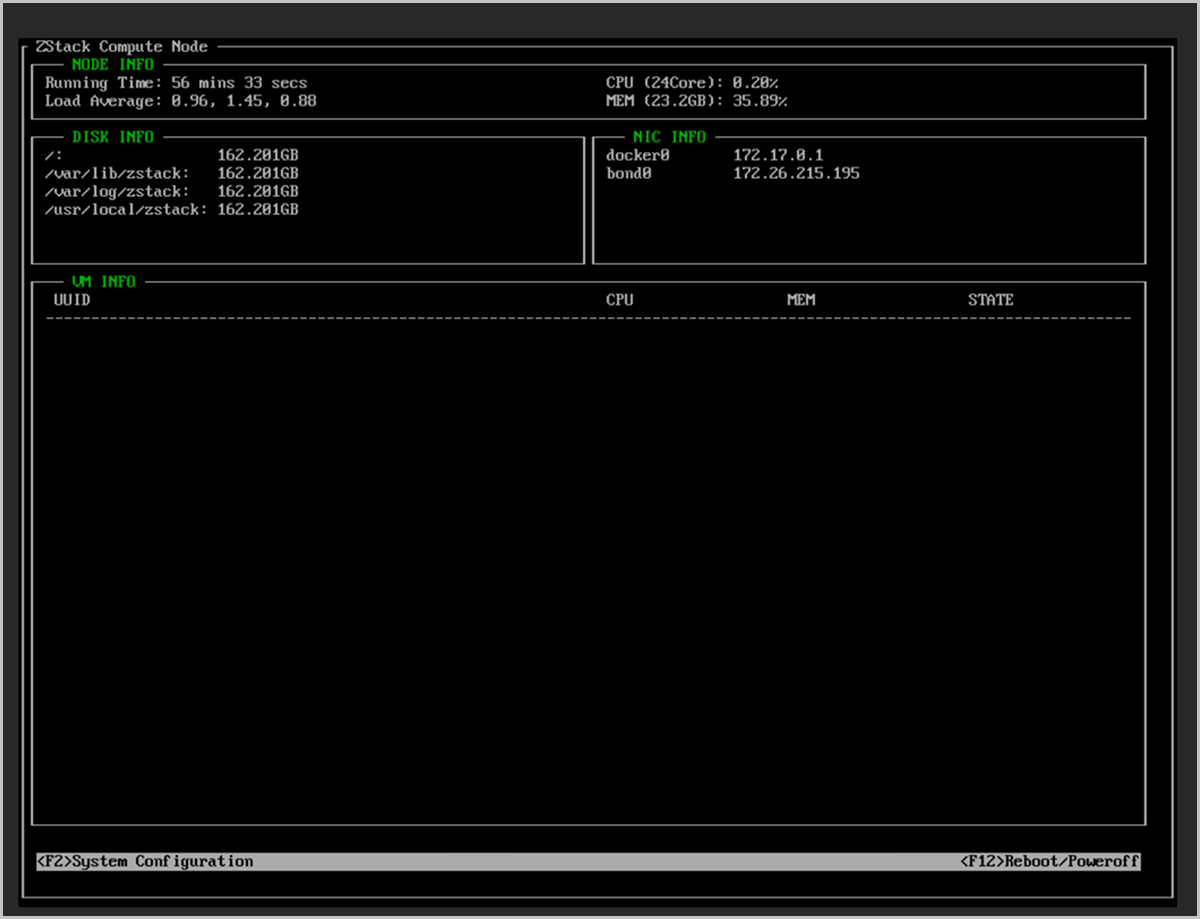Screen dimensions: 1200x919
Task: Click the bond0 interface name
Action: tap(628, 173)
